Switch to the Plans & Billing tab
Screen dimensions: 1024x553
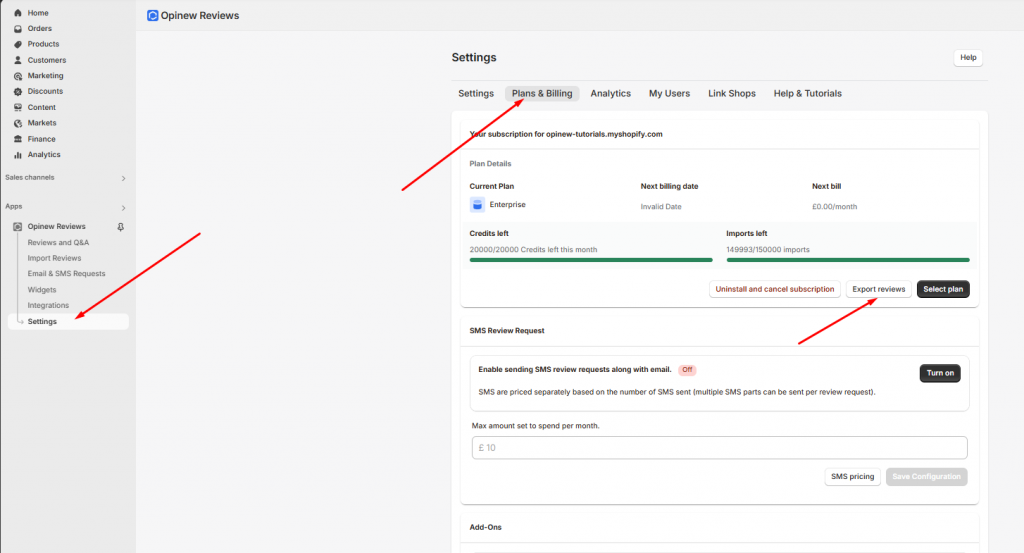click(x=542, y=94)
